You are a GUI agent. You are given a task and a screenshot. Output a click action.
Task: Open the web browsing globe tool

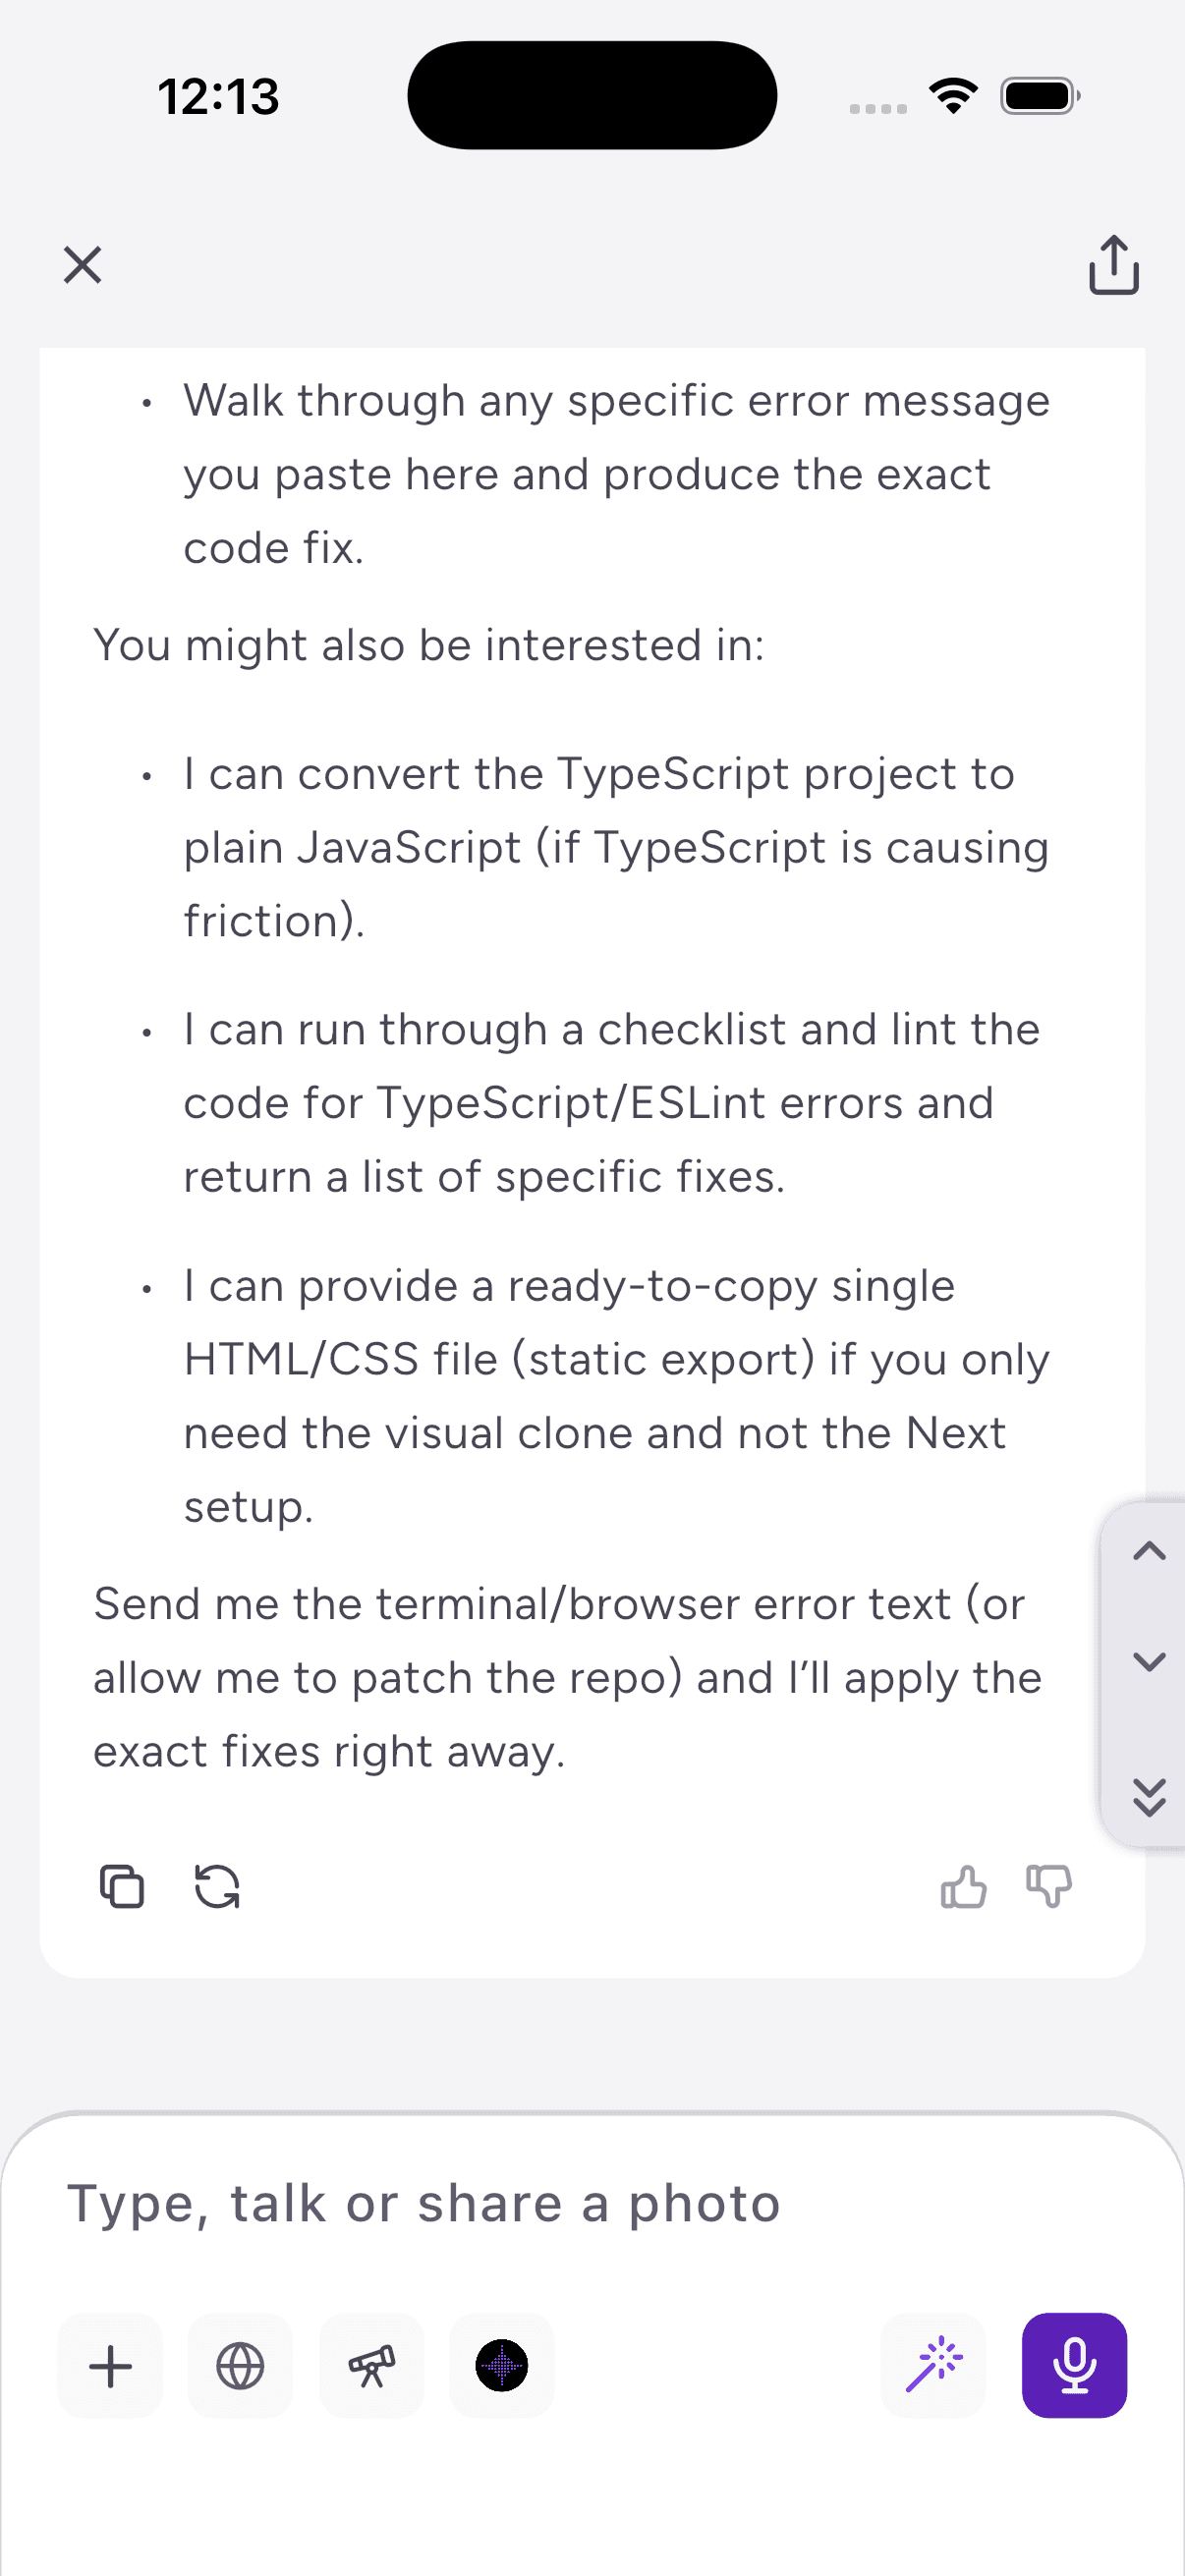click(240, 2365)
